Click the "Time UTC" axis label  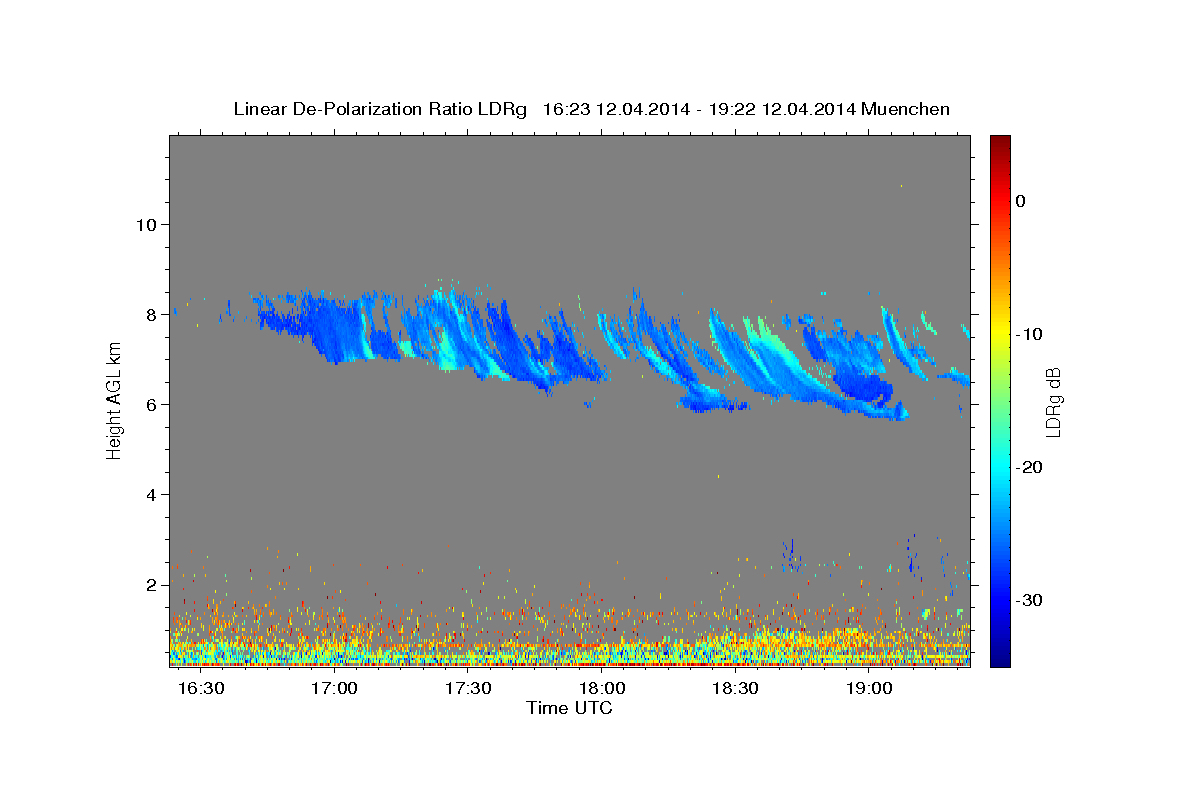coord(569,708)
